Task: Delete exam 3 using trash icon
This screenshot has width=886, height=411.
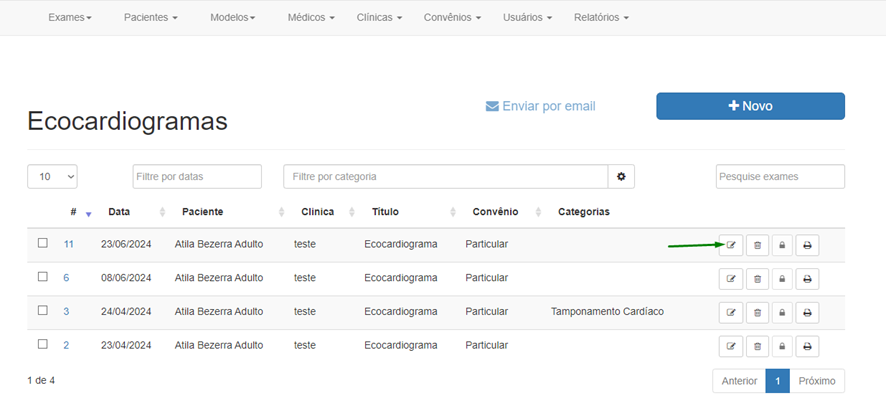Action: (757, 313)
